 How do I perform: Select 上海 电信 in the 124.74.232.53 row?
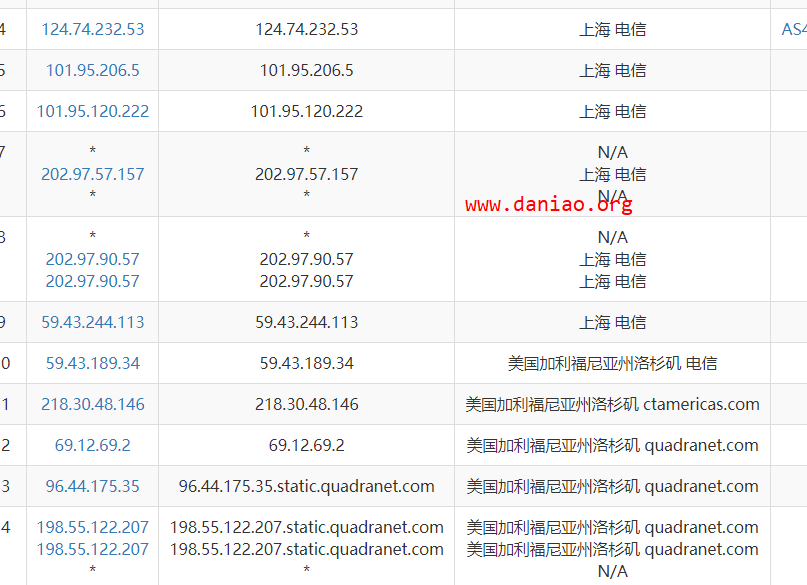[x=612, y=30]
